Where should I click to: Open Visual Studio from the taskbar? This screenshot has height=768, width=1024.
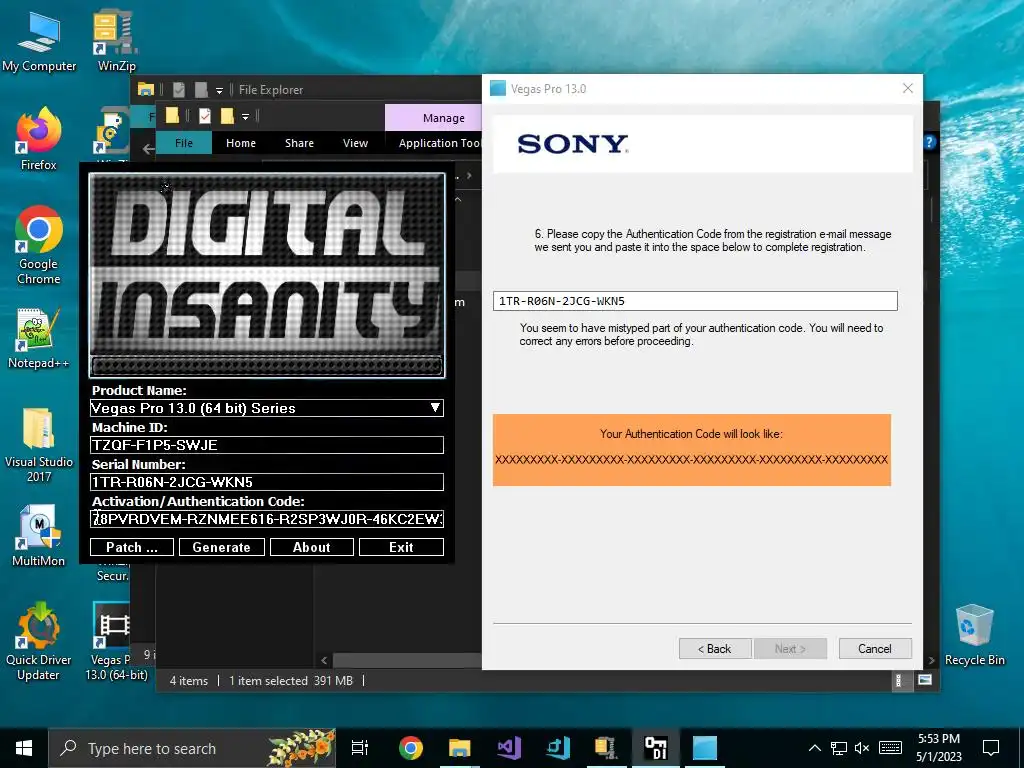coord(509,748)
